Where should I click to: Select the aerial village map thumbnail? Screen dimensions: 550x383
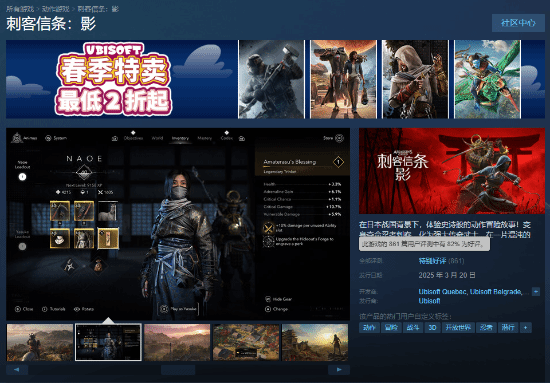(246, 342)
